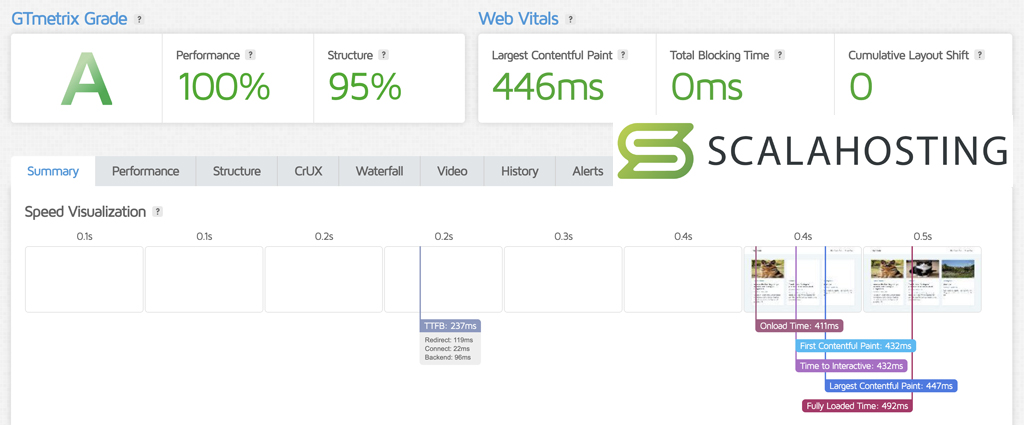1024x425 pixels.
Task: Click the 95% Structure score
Action: point(364,86)
